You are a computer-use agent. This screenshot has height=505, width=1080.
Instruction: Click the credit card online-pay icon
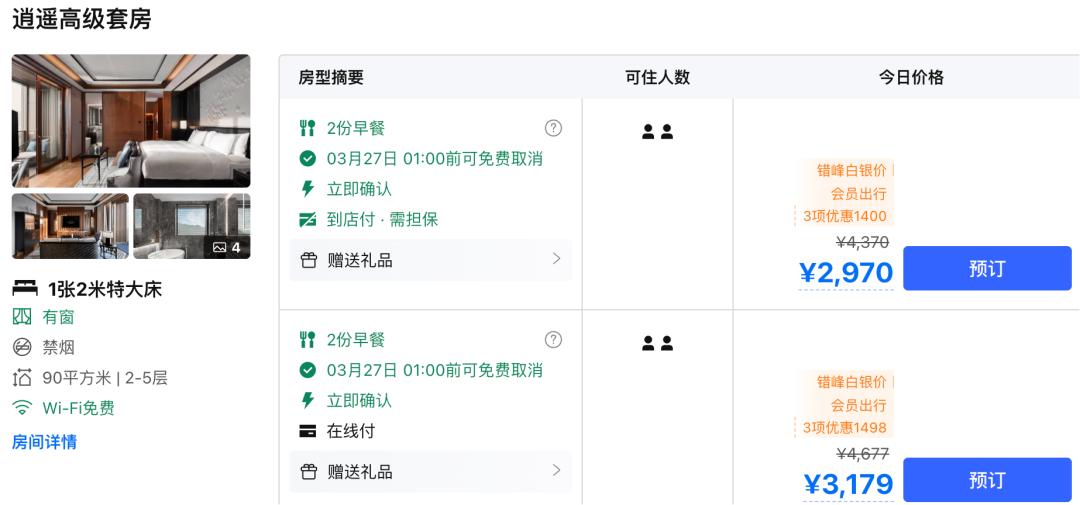point(308,431)
